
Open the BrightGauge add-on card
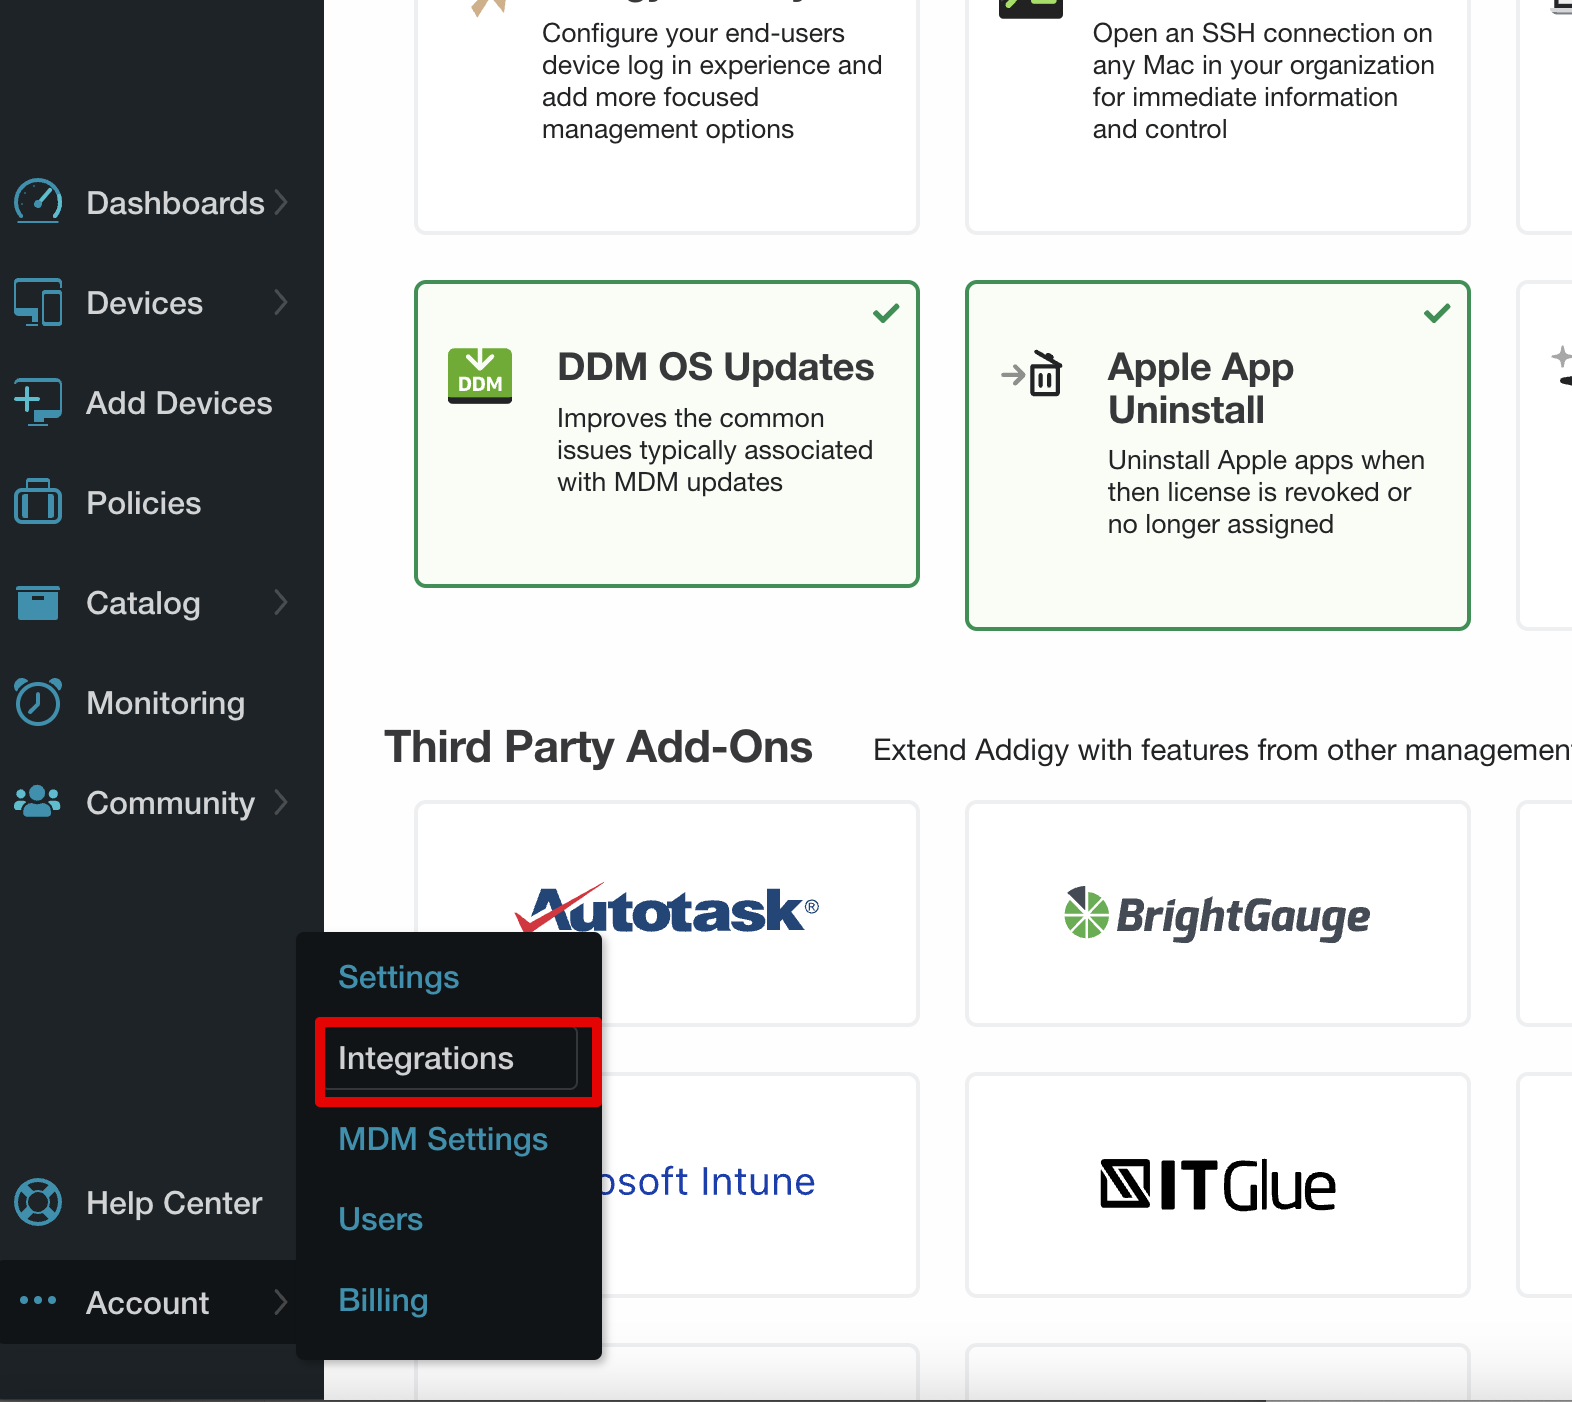[x=1217, y=914]
